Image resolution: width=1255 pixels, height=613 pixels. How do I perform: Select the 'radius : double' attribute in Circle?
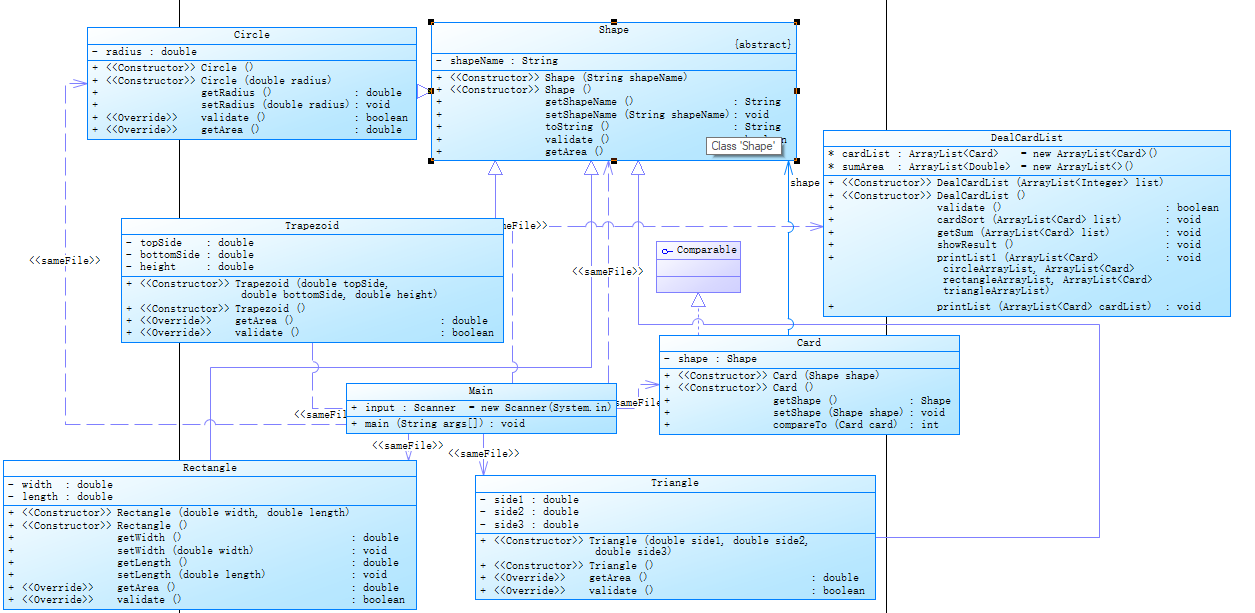point(144,52)
